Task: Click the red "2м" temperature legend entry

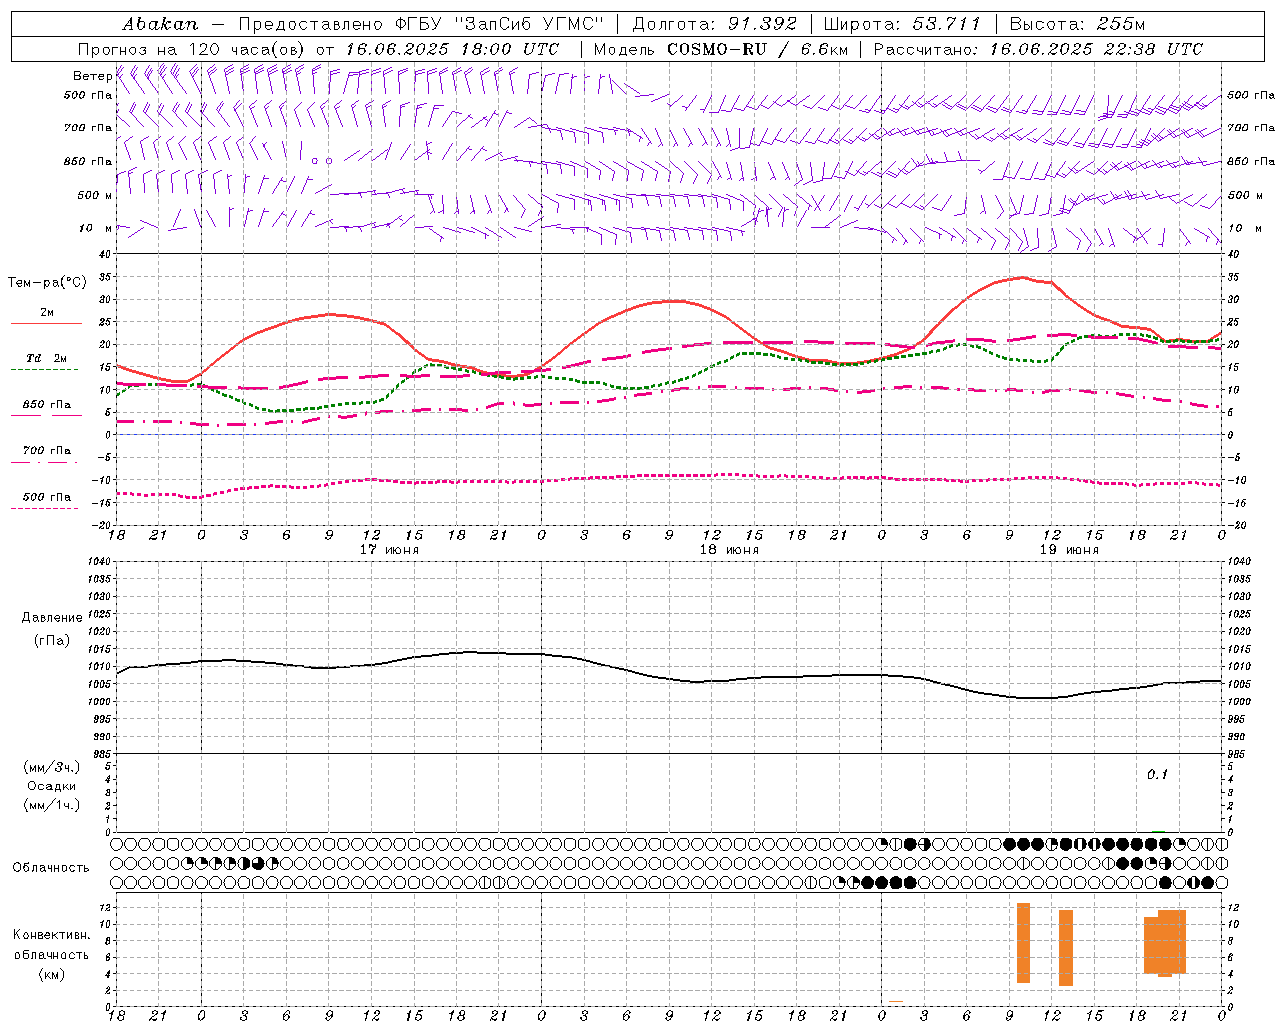Action: 47,313
